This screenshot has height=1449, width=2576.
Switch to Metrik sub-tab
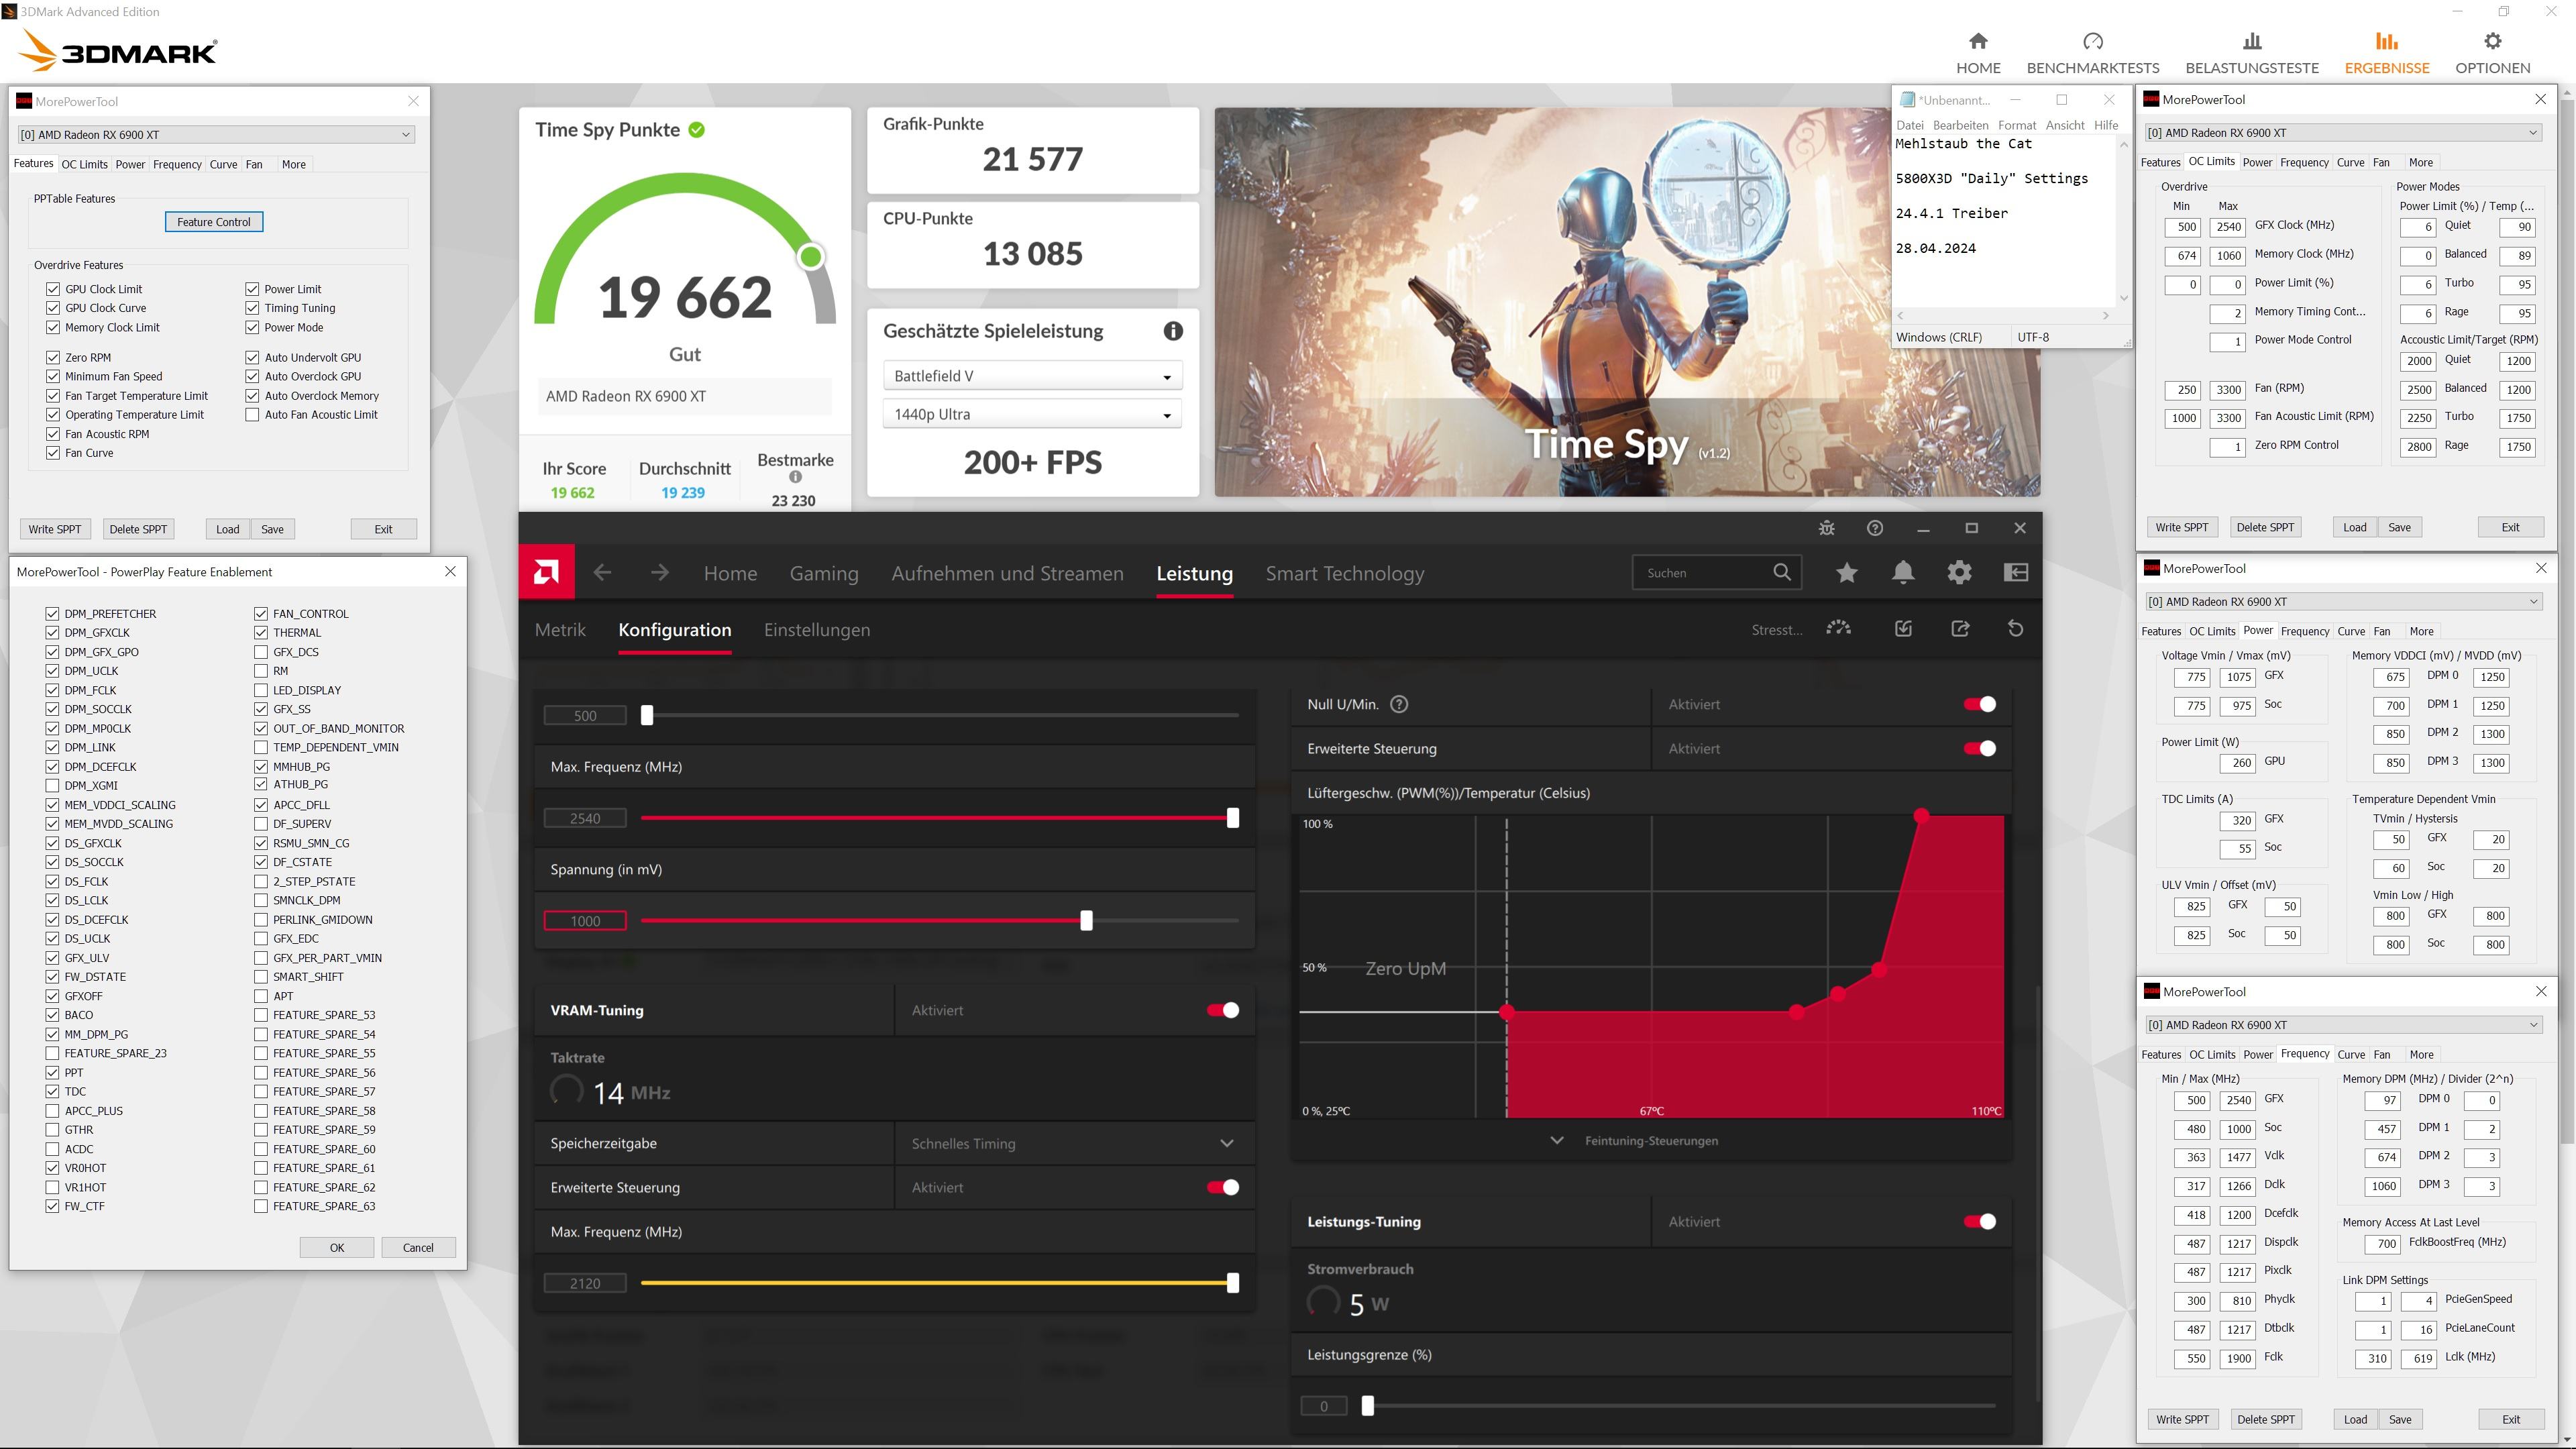(560, 629)
